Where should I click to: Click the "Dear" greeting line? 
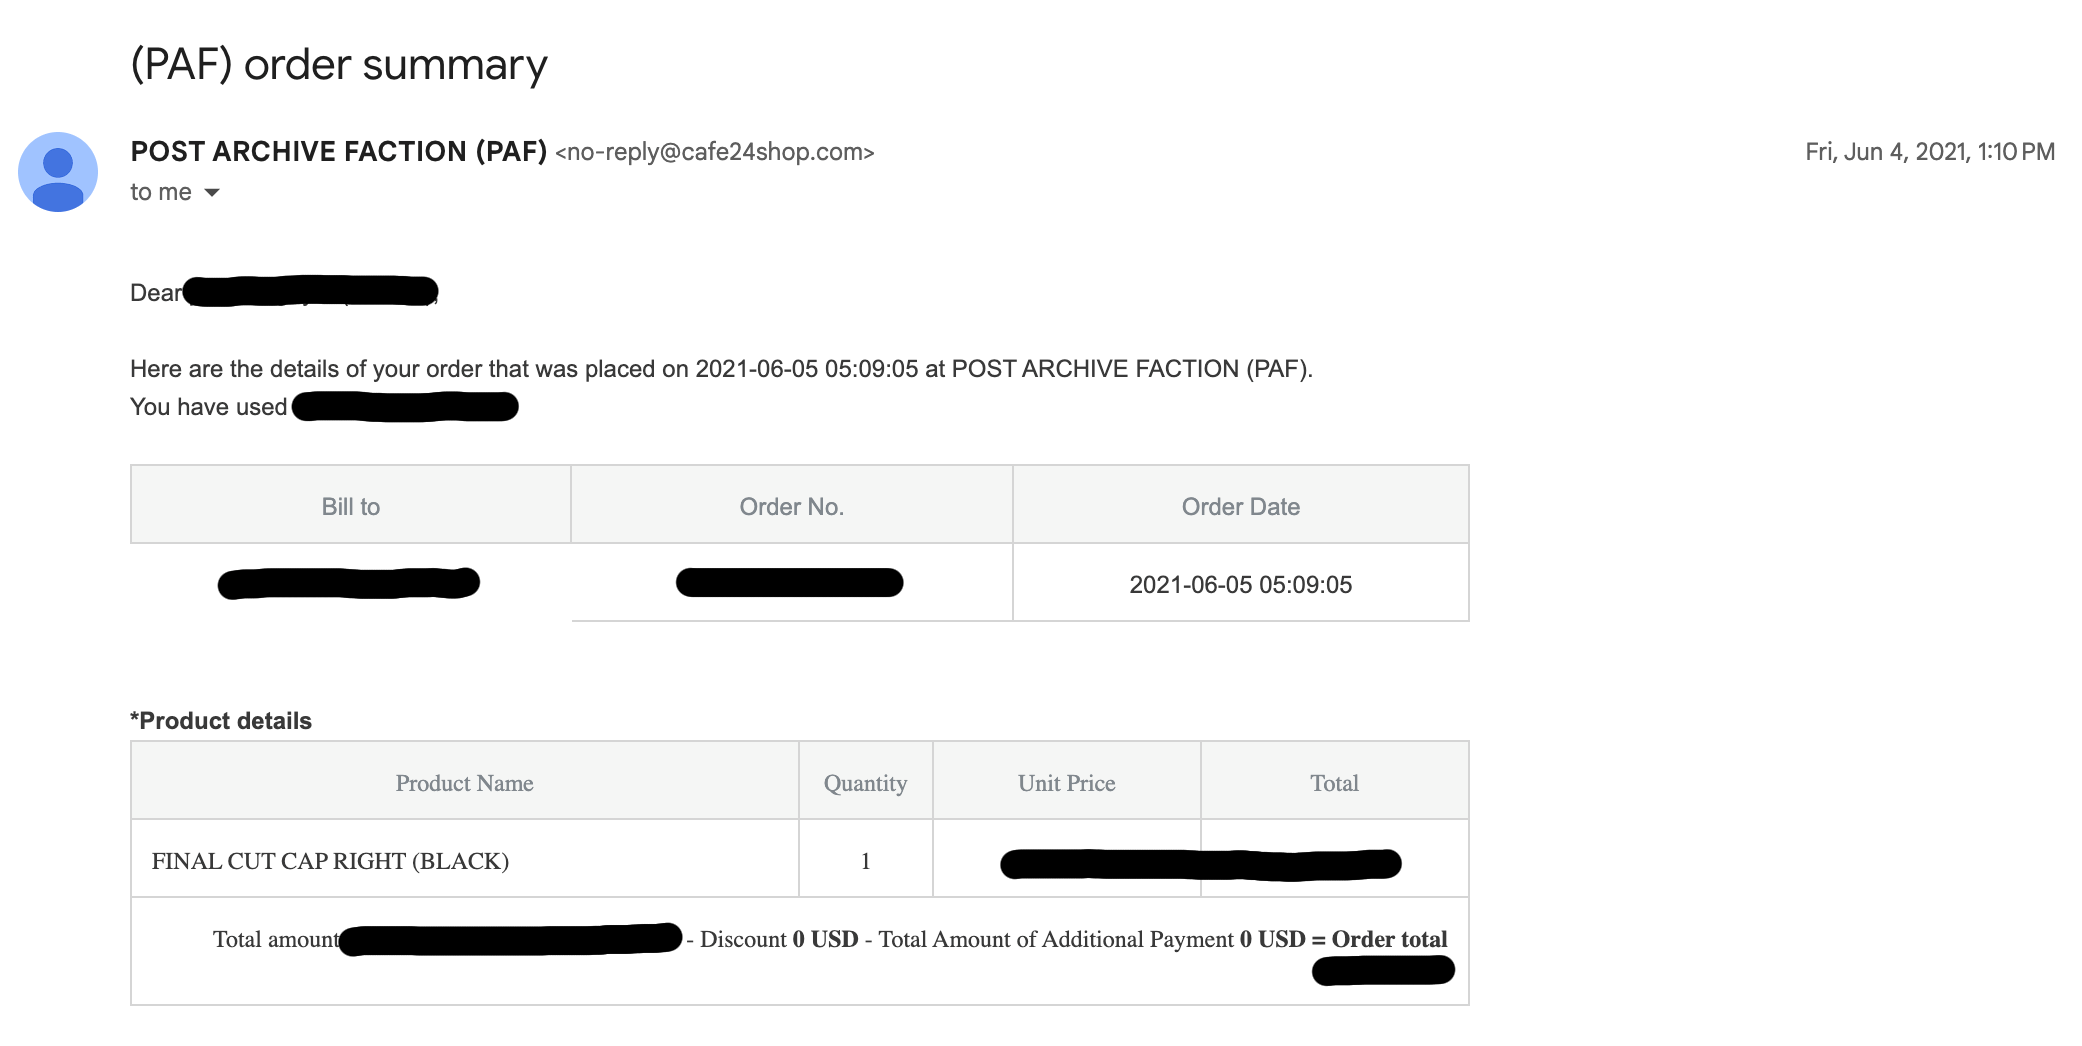pos(156,292)
